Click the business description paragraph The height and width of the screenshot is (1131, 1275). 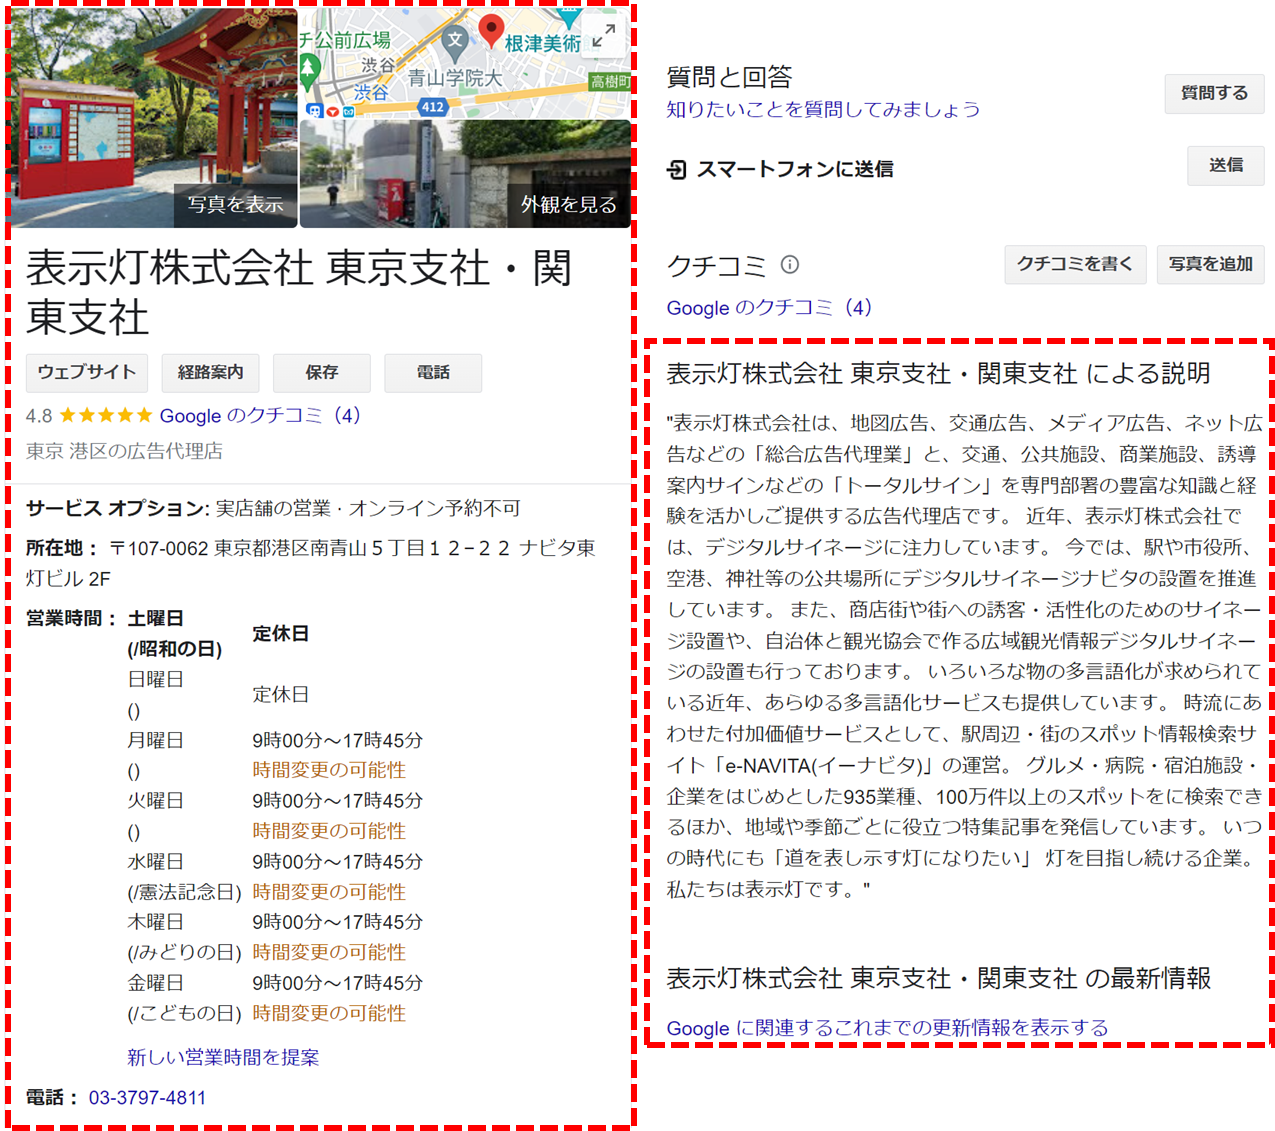(965, 656)
